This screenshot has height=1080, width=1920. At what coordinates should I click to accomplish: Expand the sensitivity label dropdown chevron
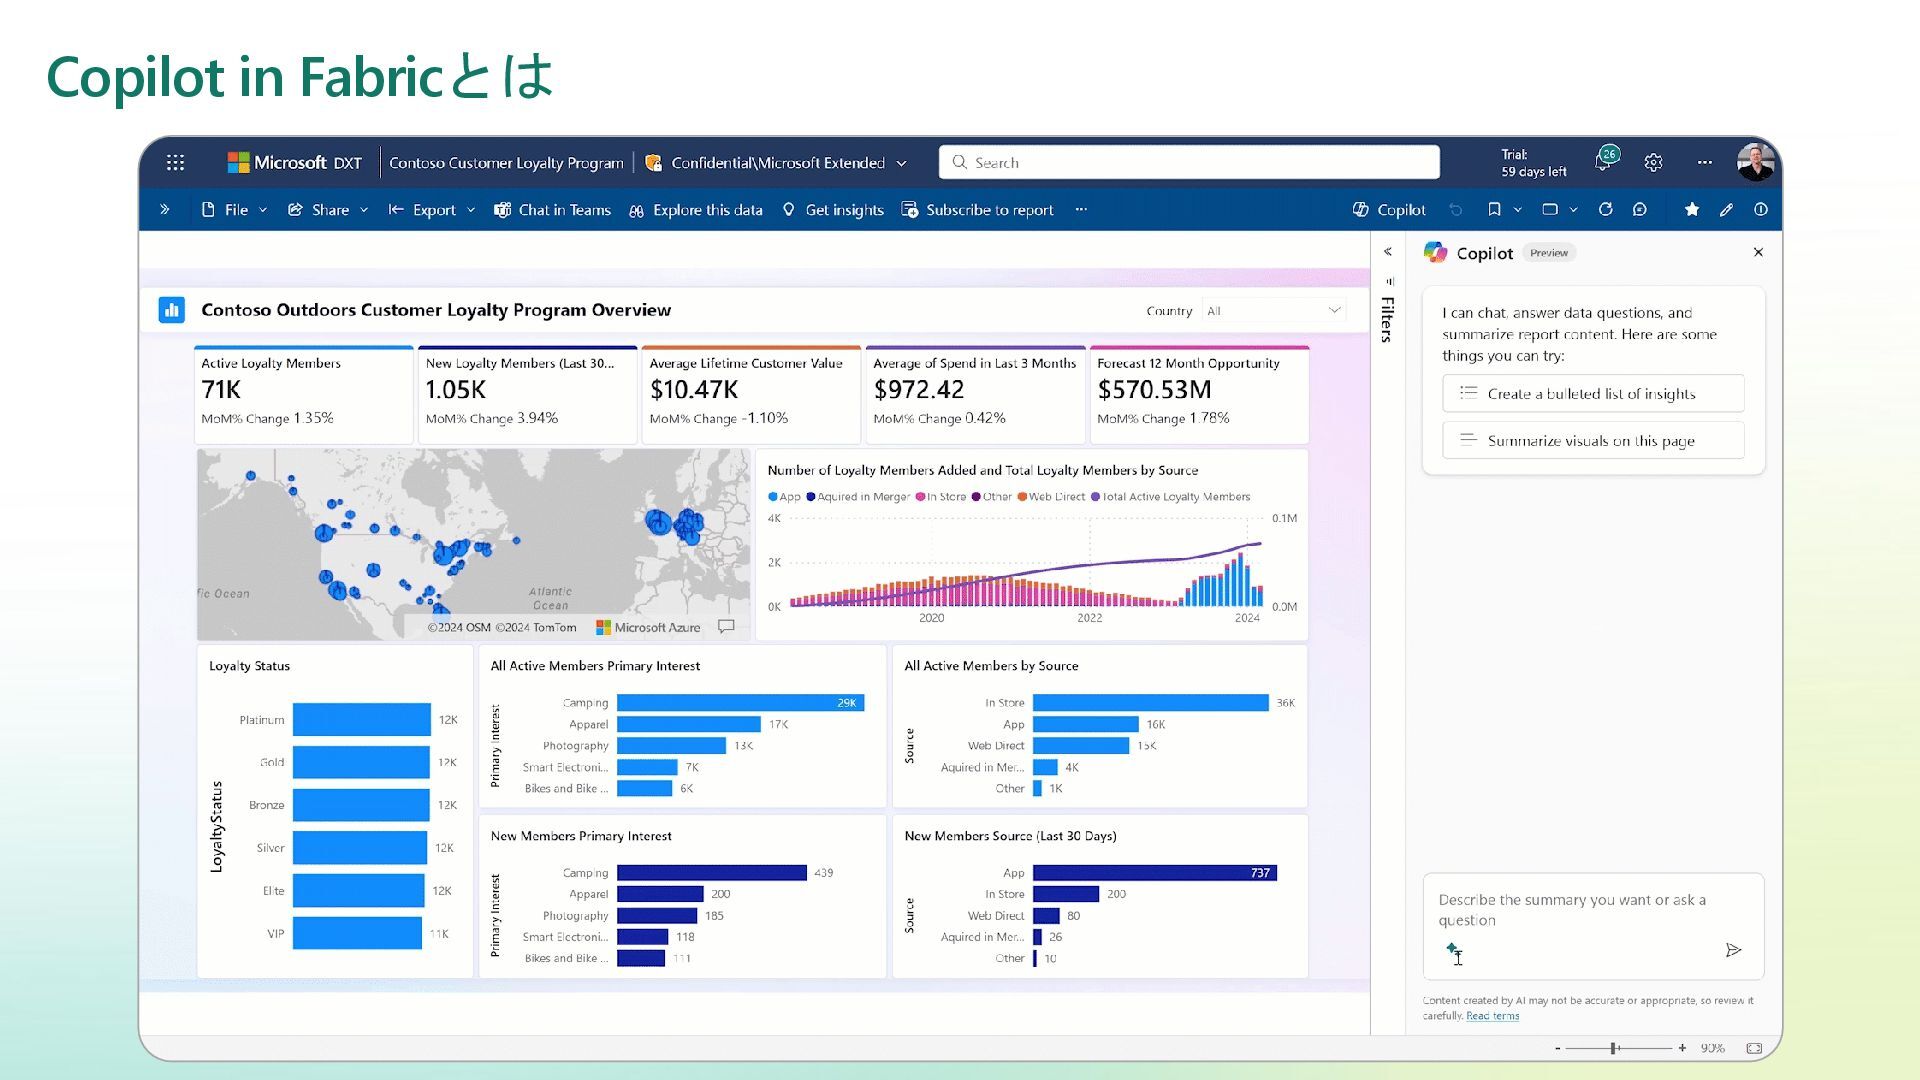point(901,163)
